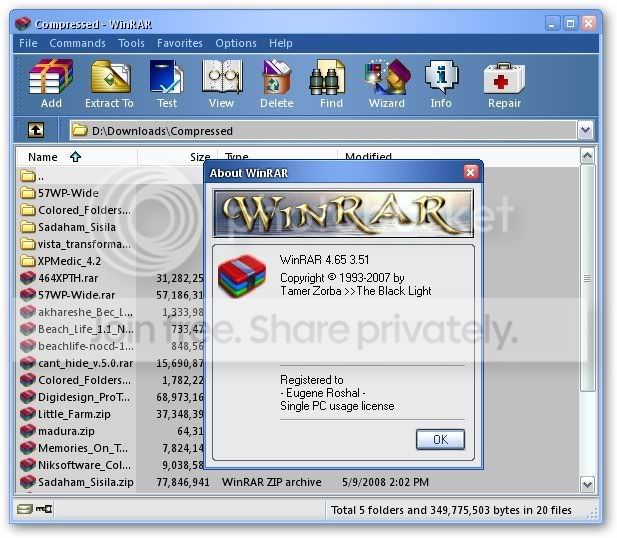Select Sadaham_Sisila.zip file
The height and width of the screenshot is (538, 617).
[x=77, y=482]
